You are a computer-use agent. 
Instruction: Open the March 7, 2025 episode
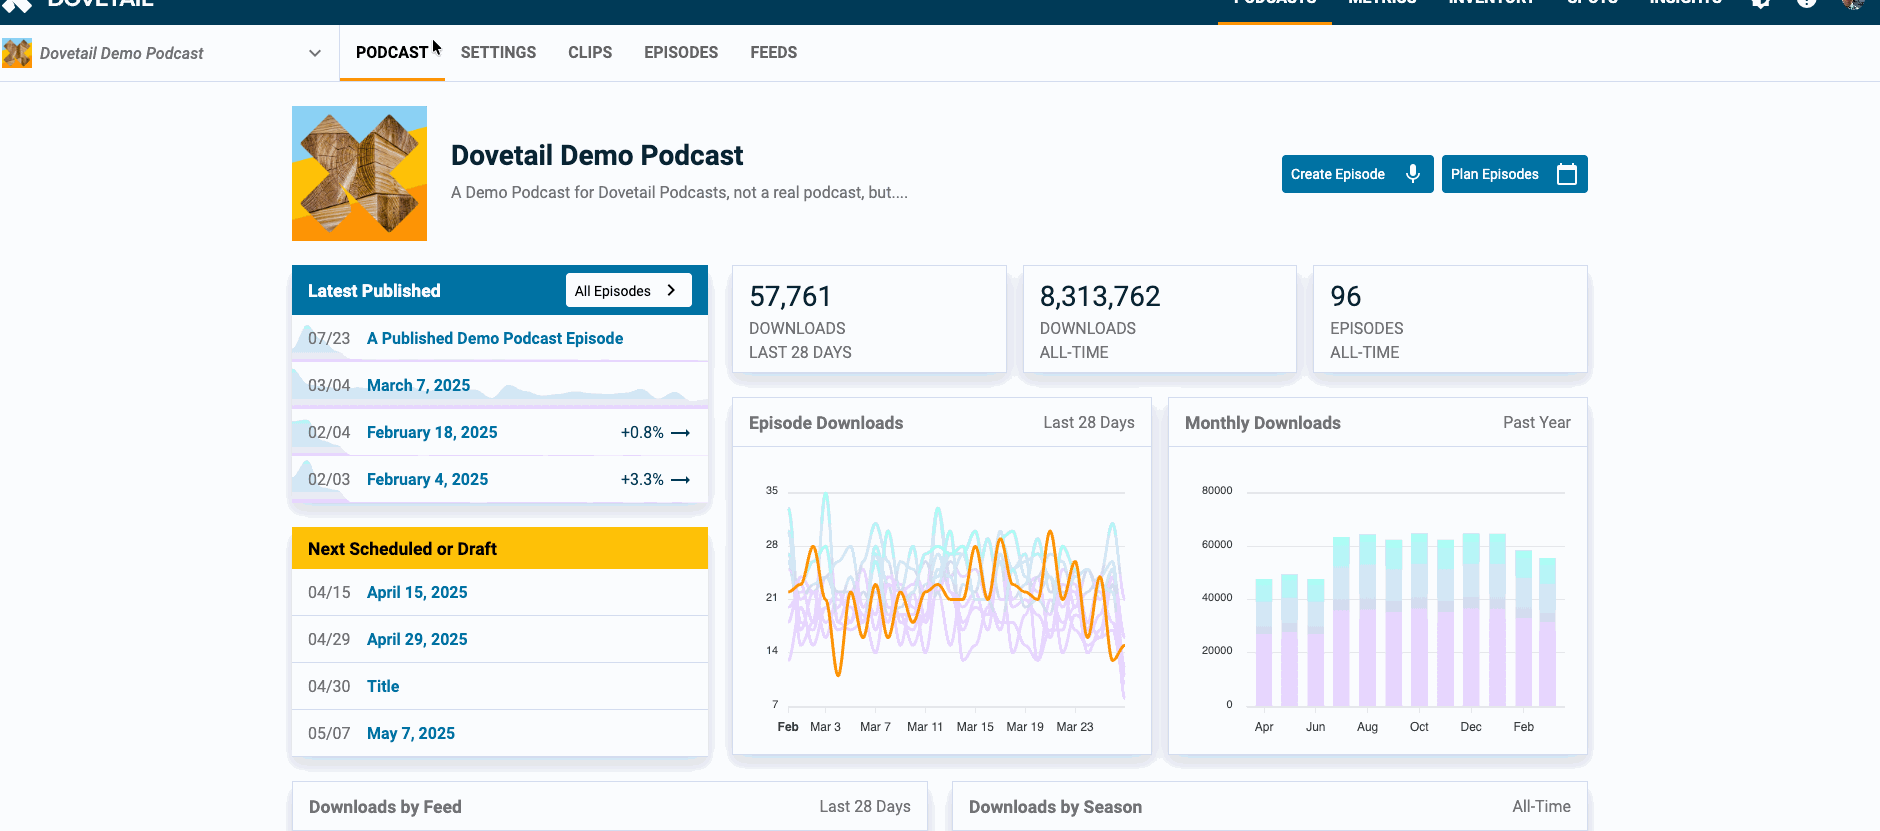[x=418, y=386]
